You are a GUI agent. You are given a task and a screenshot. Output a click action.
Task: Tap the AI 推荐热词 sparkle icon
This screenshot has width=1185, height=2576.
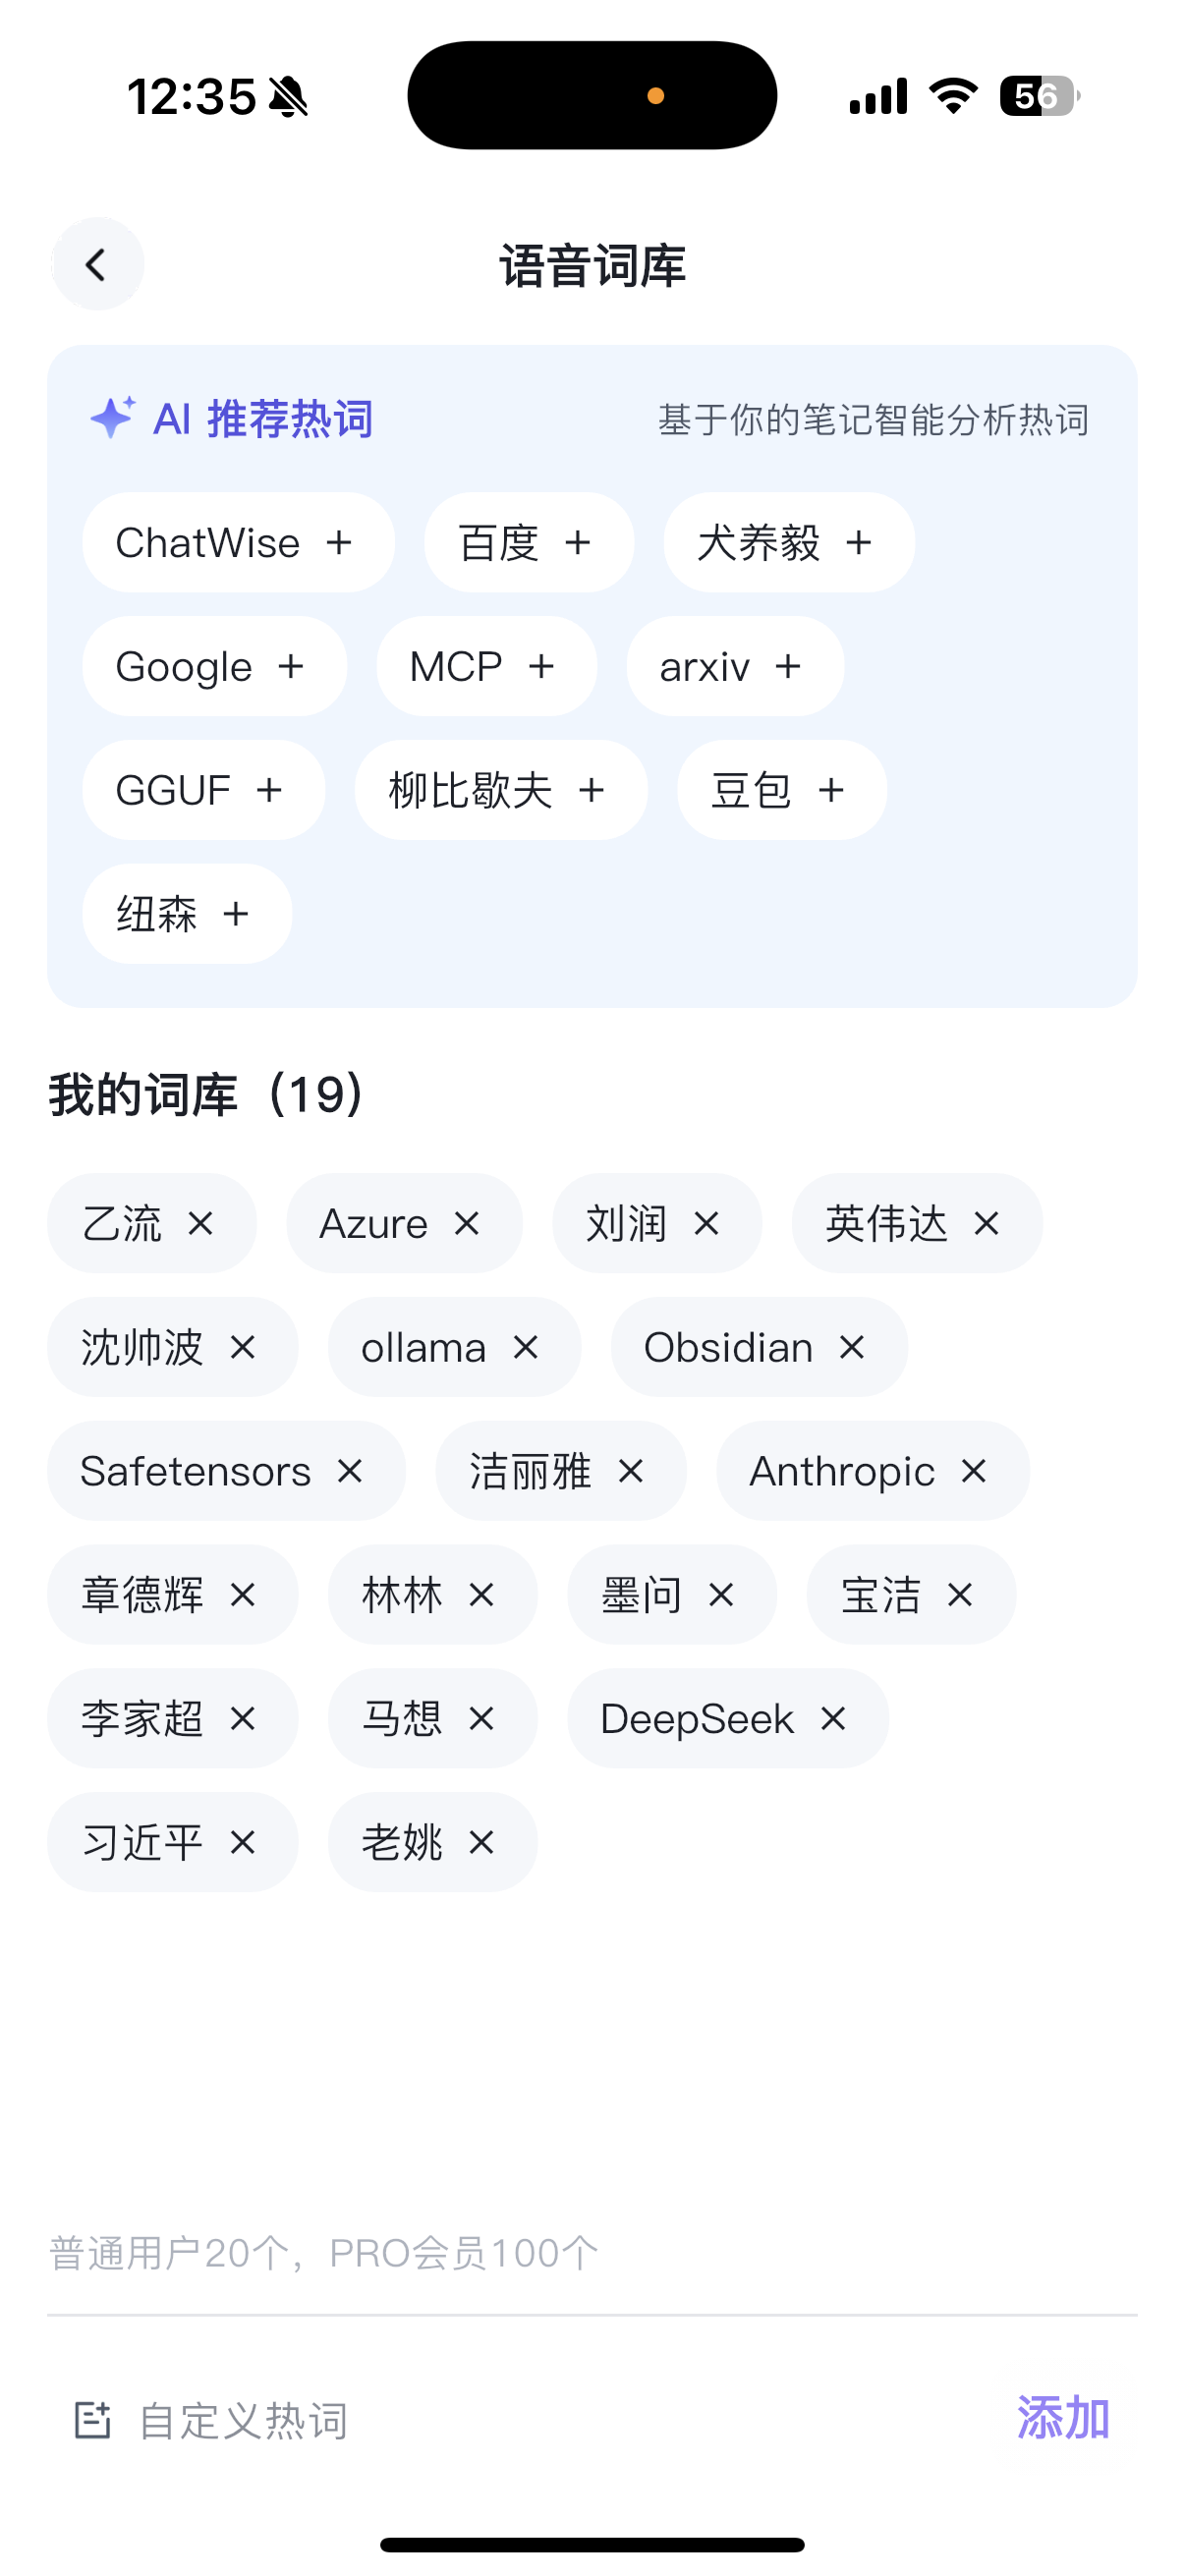click(x=112, y=418)
